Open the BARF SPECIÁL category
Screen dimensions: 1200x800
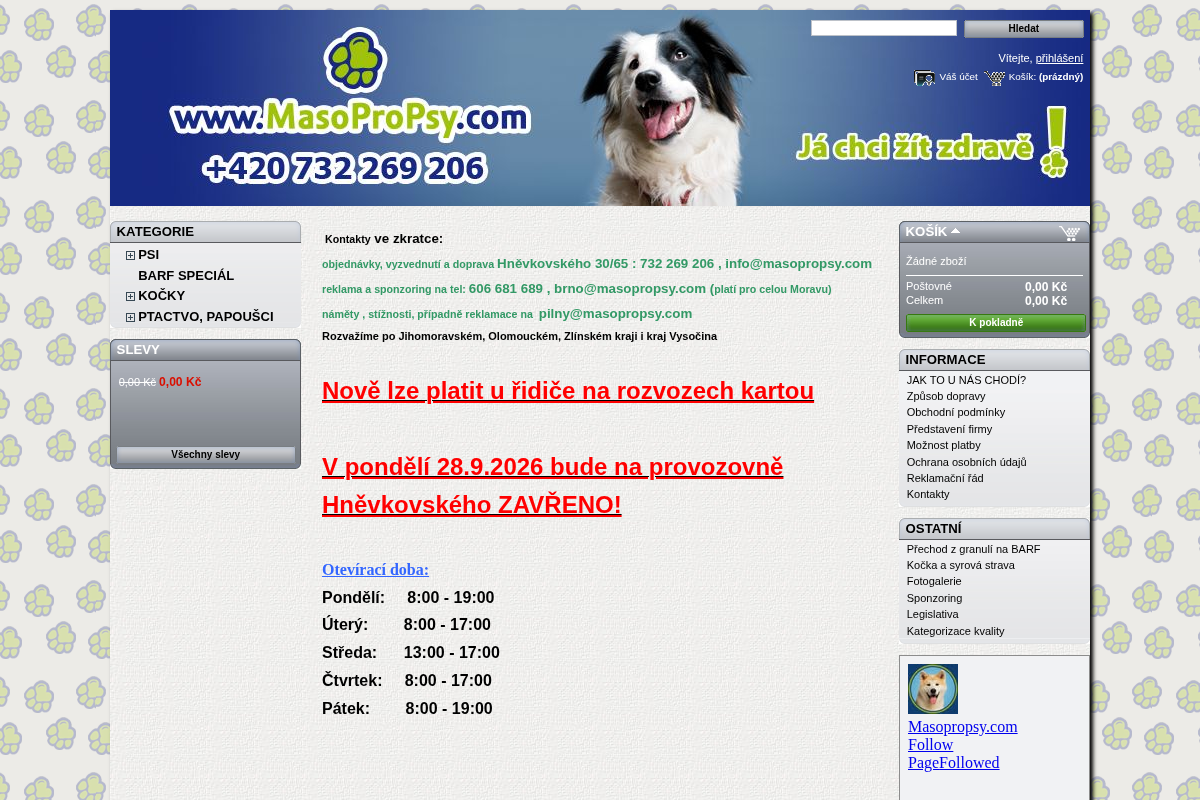pyautogui.click(x=186, y=276)
